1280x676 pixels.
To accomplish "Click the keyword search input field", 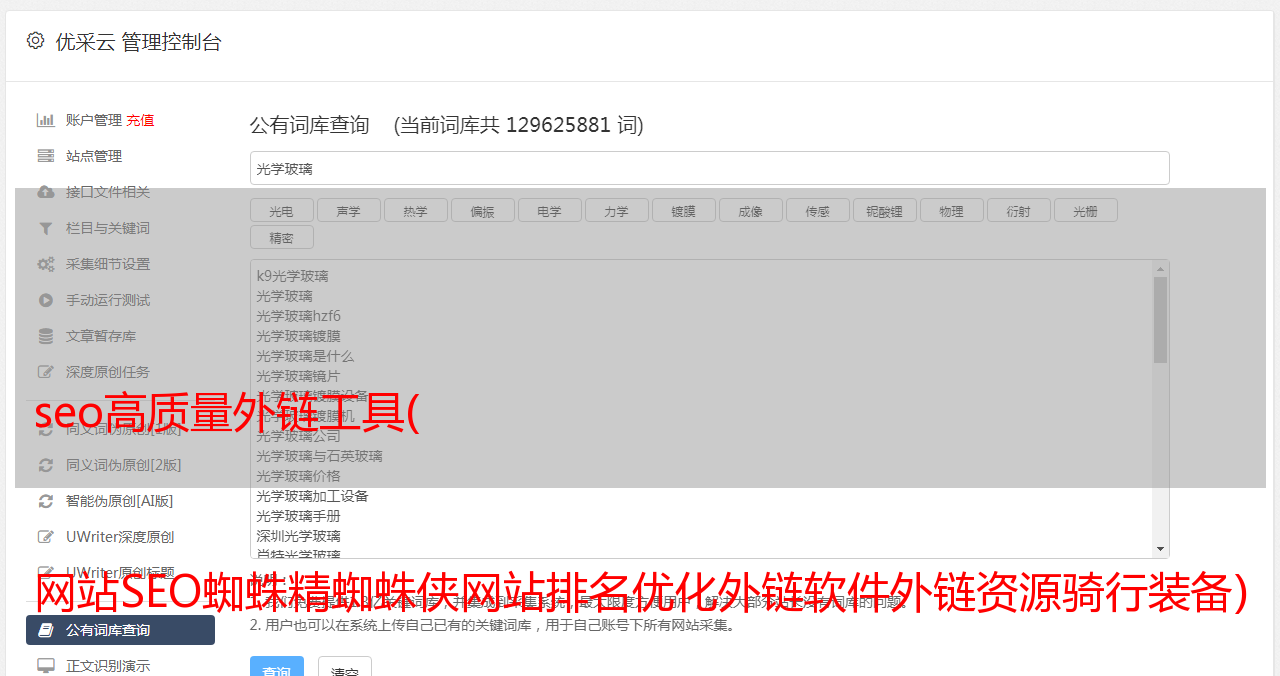I will 710,168.
